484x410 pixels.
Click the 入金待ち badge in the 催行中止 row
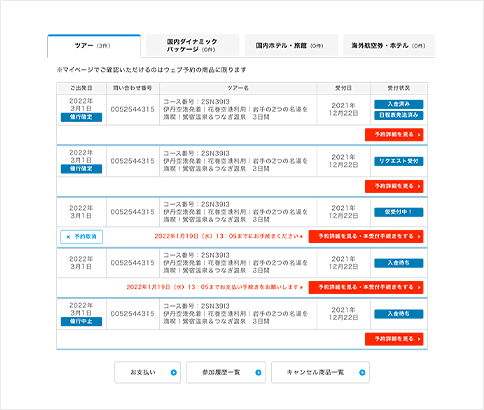399,314
